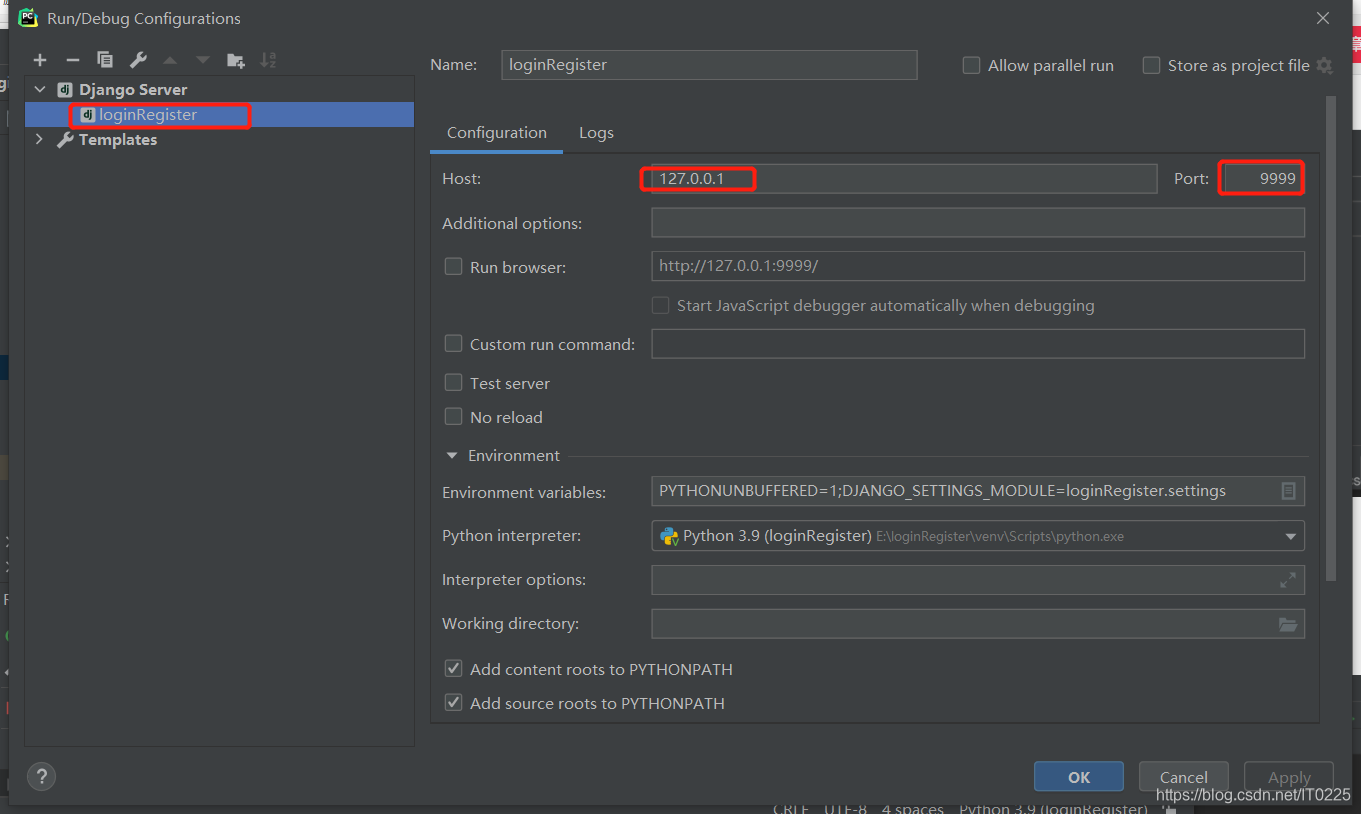Expand the Templates tree node
The width and height of the screenshot is (1361, 814).
[x=40, y=139]
